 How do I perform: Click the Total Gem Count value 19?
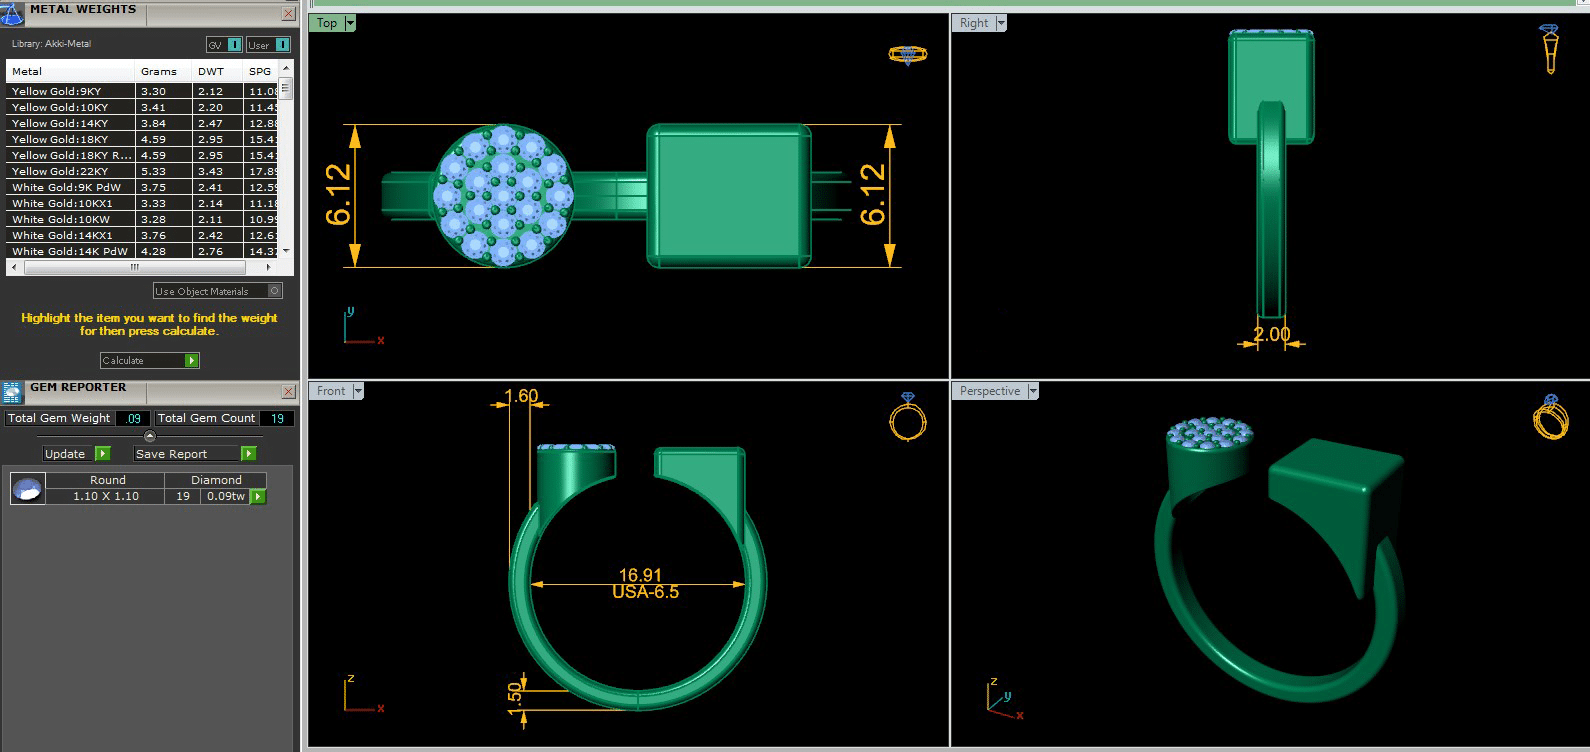pos(277,419)
